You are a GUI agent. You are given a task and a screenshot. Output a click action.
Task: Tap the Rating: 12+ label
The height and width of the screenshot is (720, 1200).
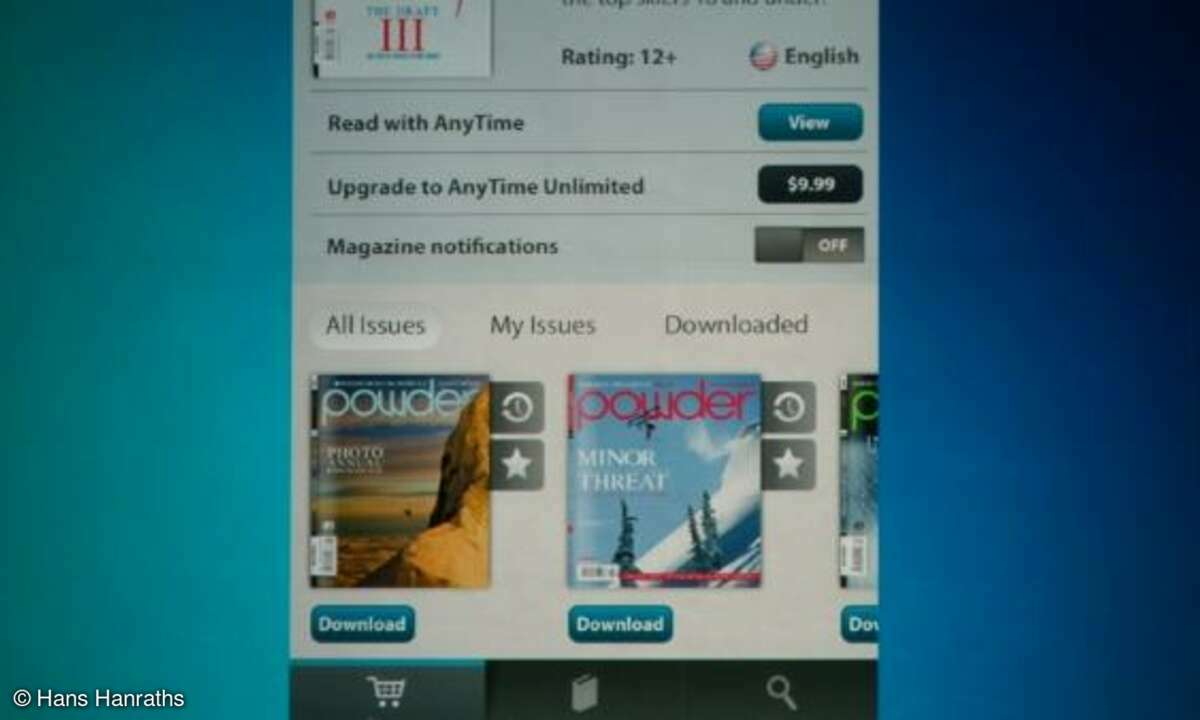tap(618, 57)
